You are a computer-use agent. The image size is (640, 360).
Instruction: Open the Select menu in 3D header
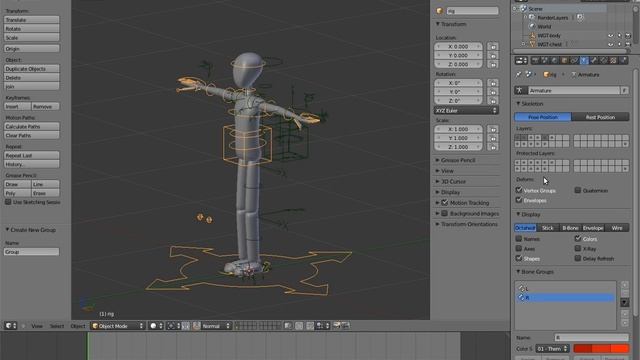pyautogui.click(x=57, y=326)
